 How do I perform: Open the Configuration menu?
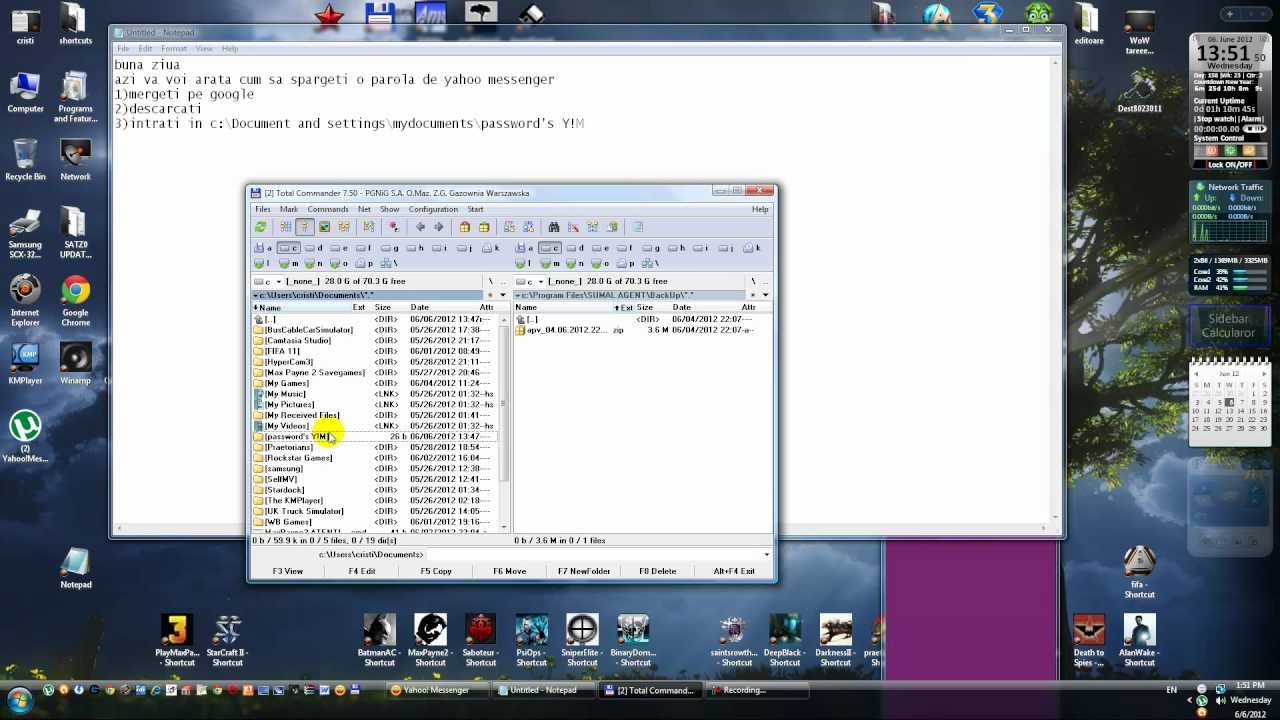[433, 209]
